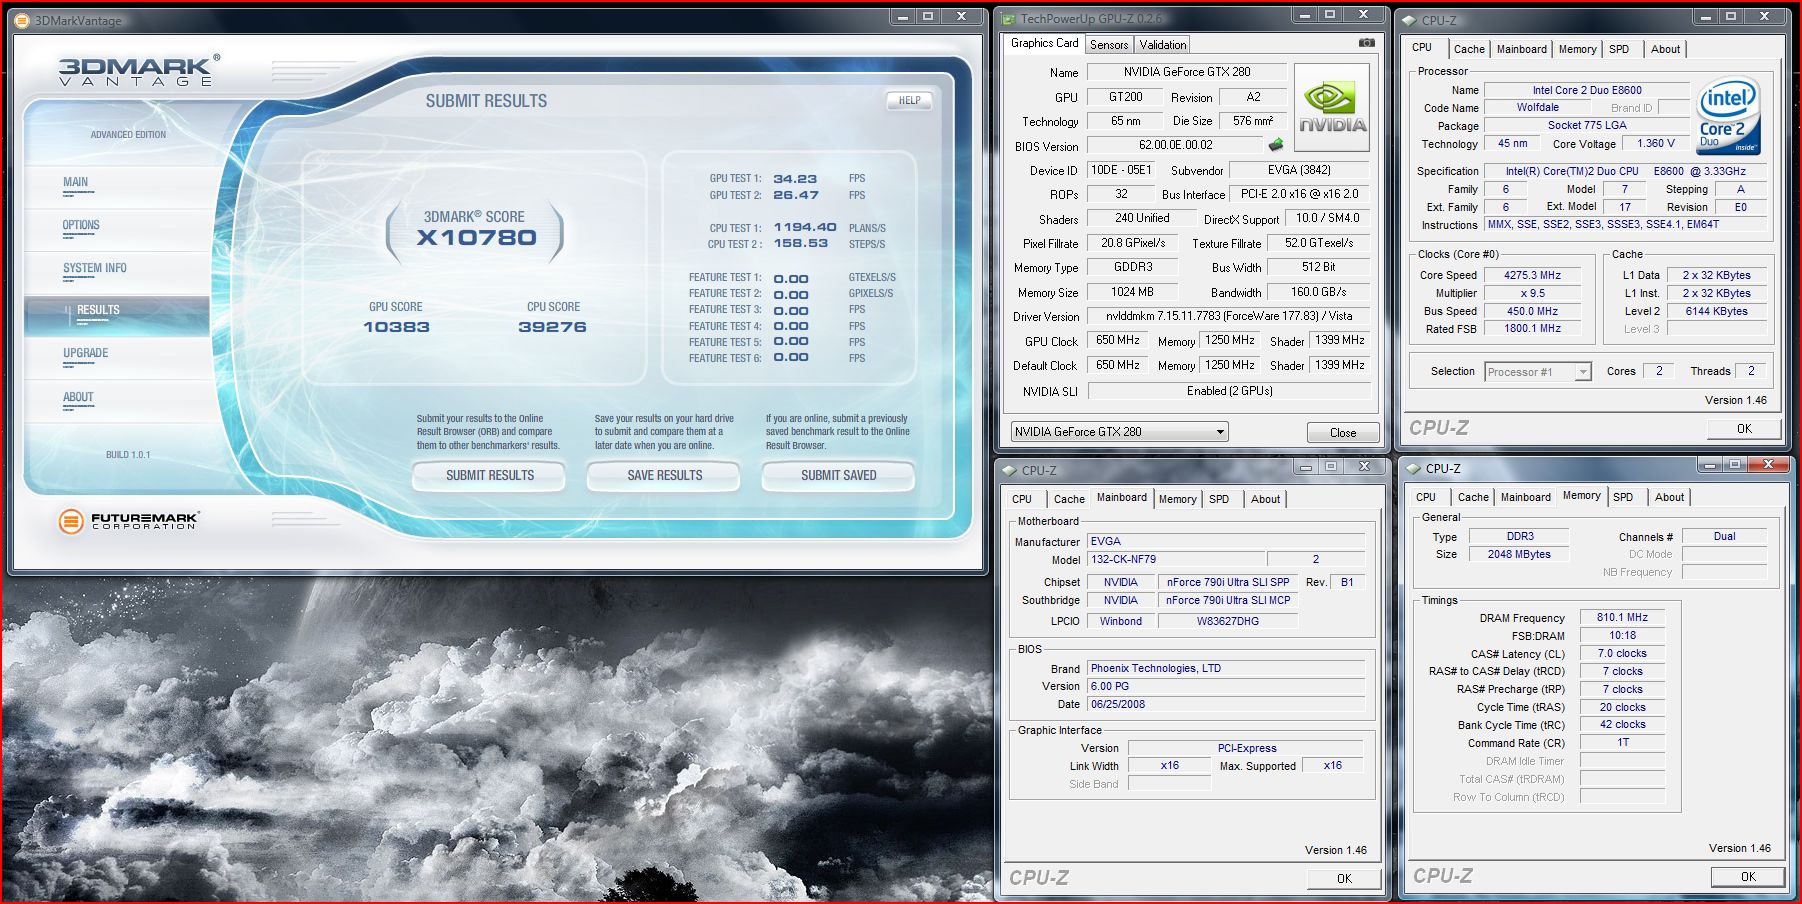Open Mainboard tab in top CPU-Z window
Image resolution: width=1802 pixels, height=904 pixels.
[x=1522, y=49]
